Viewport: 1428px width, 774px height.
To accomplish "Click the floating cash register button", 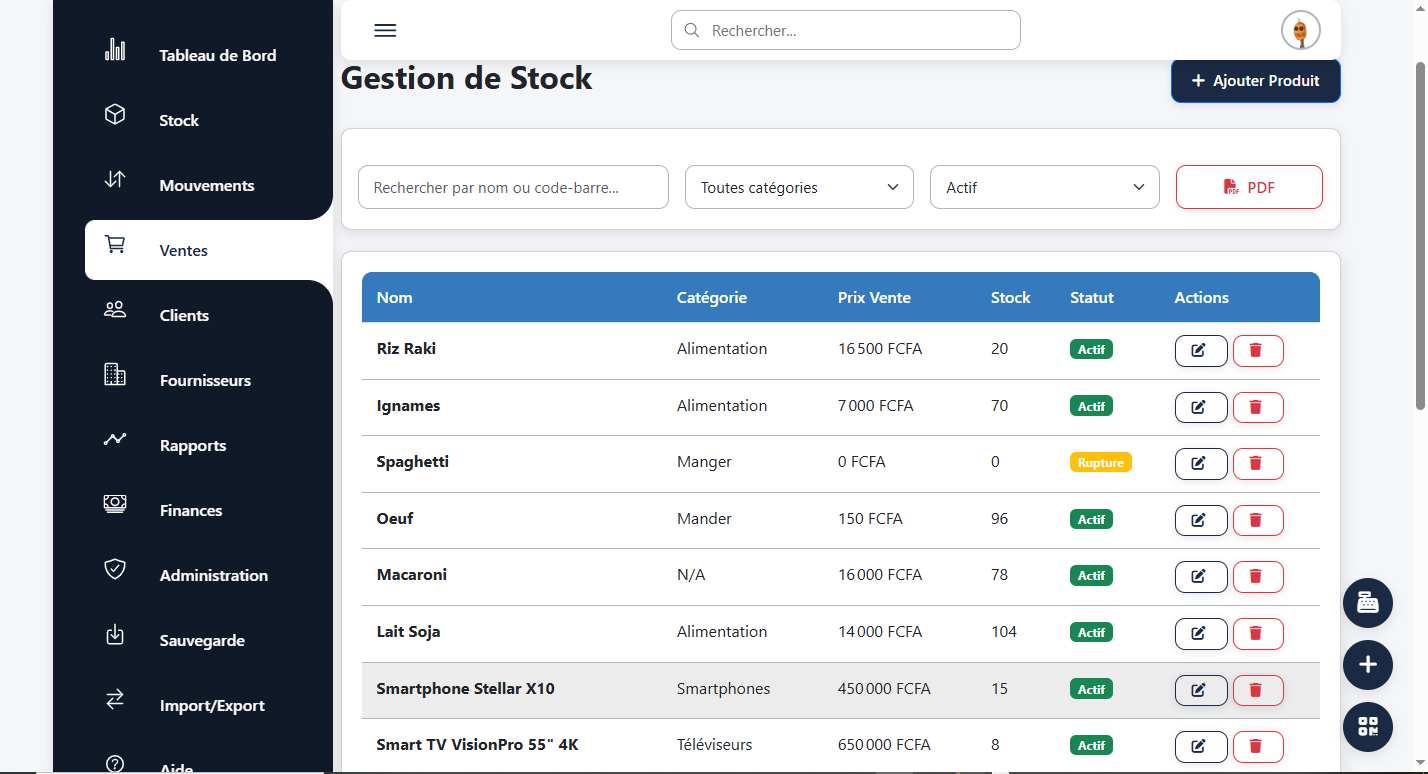I will click(x=1368, y=603).
